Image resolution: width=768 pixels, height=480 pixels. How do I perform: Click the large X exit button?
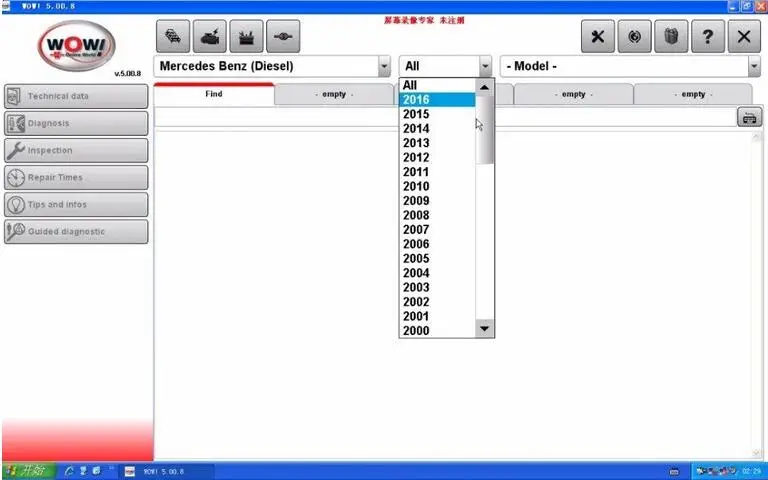tap(744, 36)
